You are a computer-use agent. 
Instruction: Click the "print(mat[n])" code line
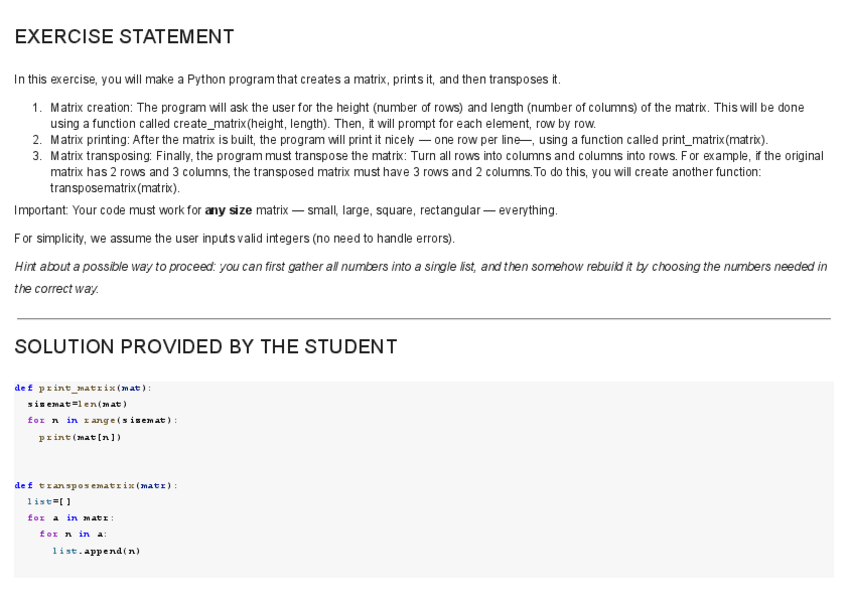point(80,437)
